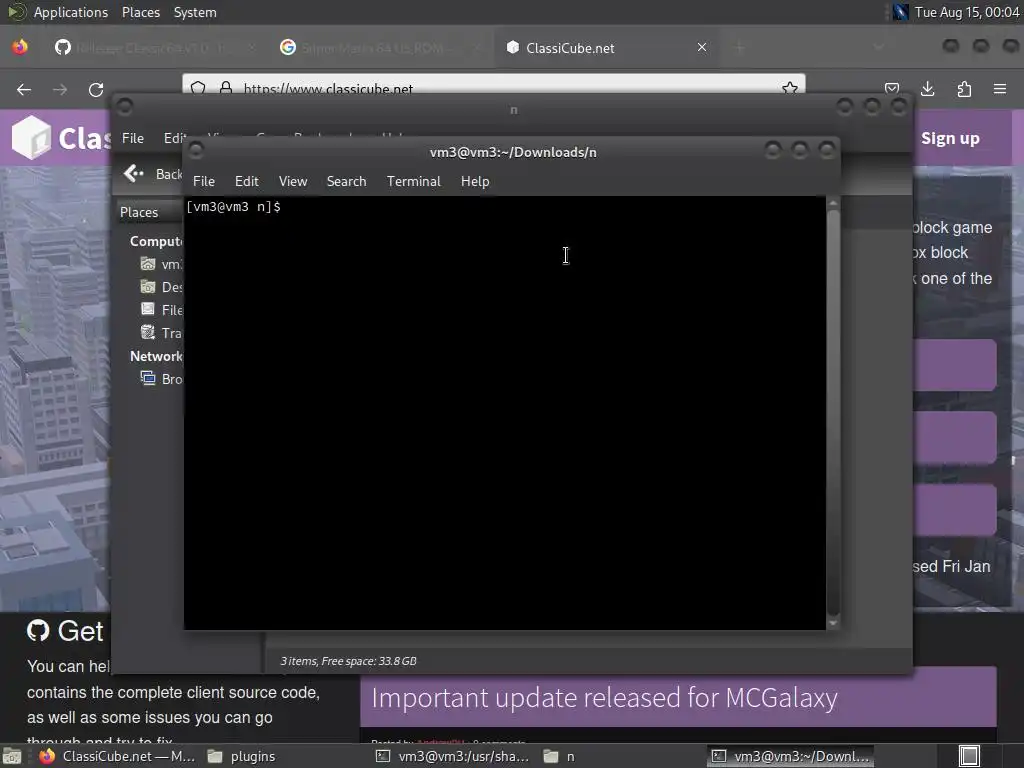Select Browse Network icon in sidebar
The image size is (1024, 768).
click(x=148, y=378)
